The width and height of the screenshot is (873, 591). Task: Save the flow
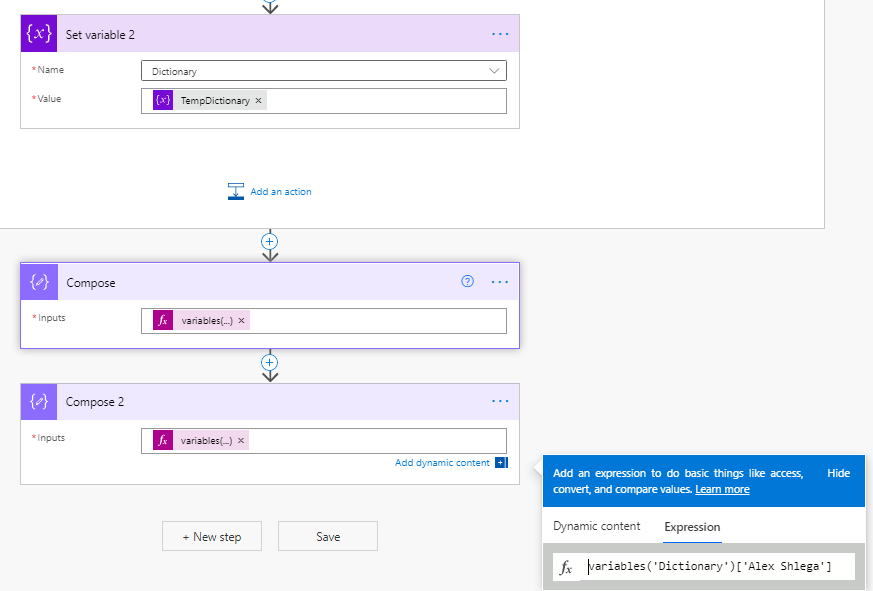(328, 537)
